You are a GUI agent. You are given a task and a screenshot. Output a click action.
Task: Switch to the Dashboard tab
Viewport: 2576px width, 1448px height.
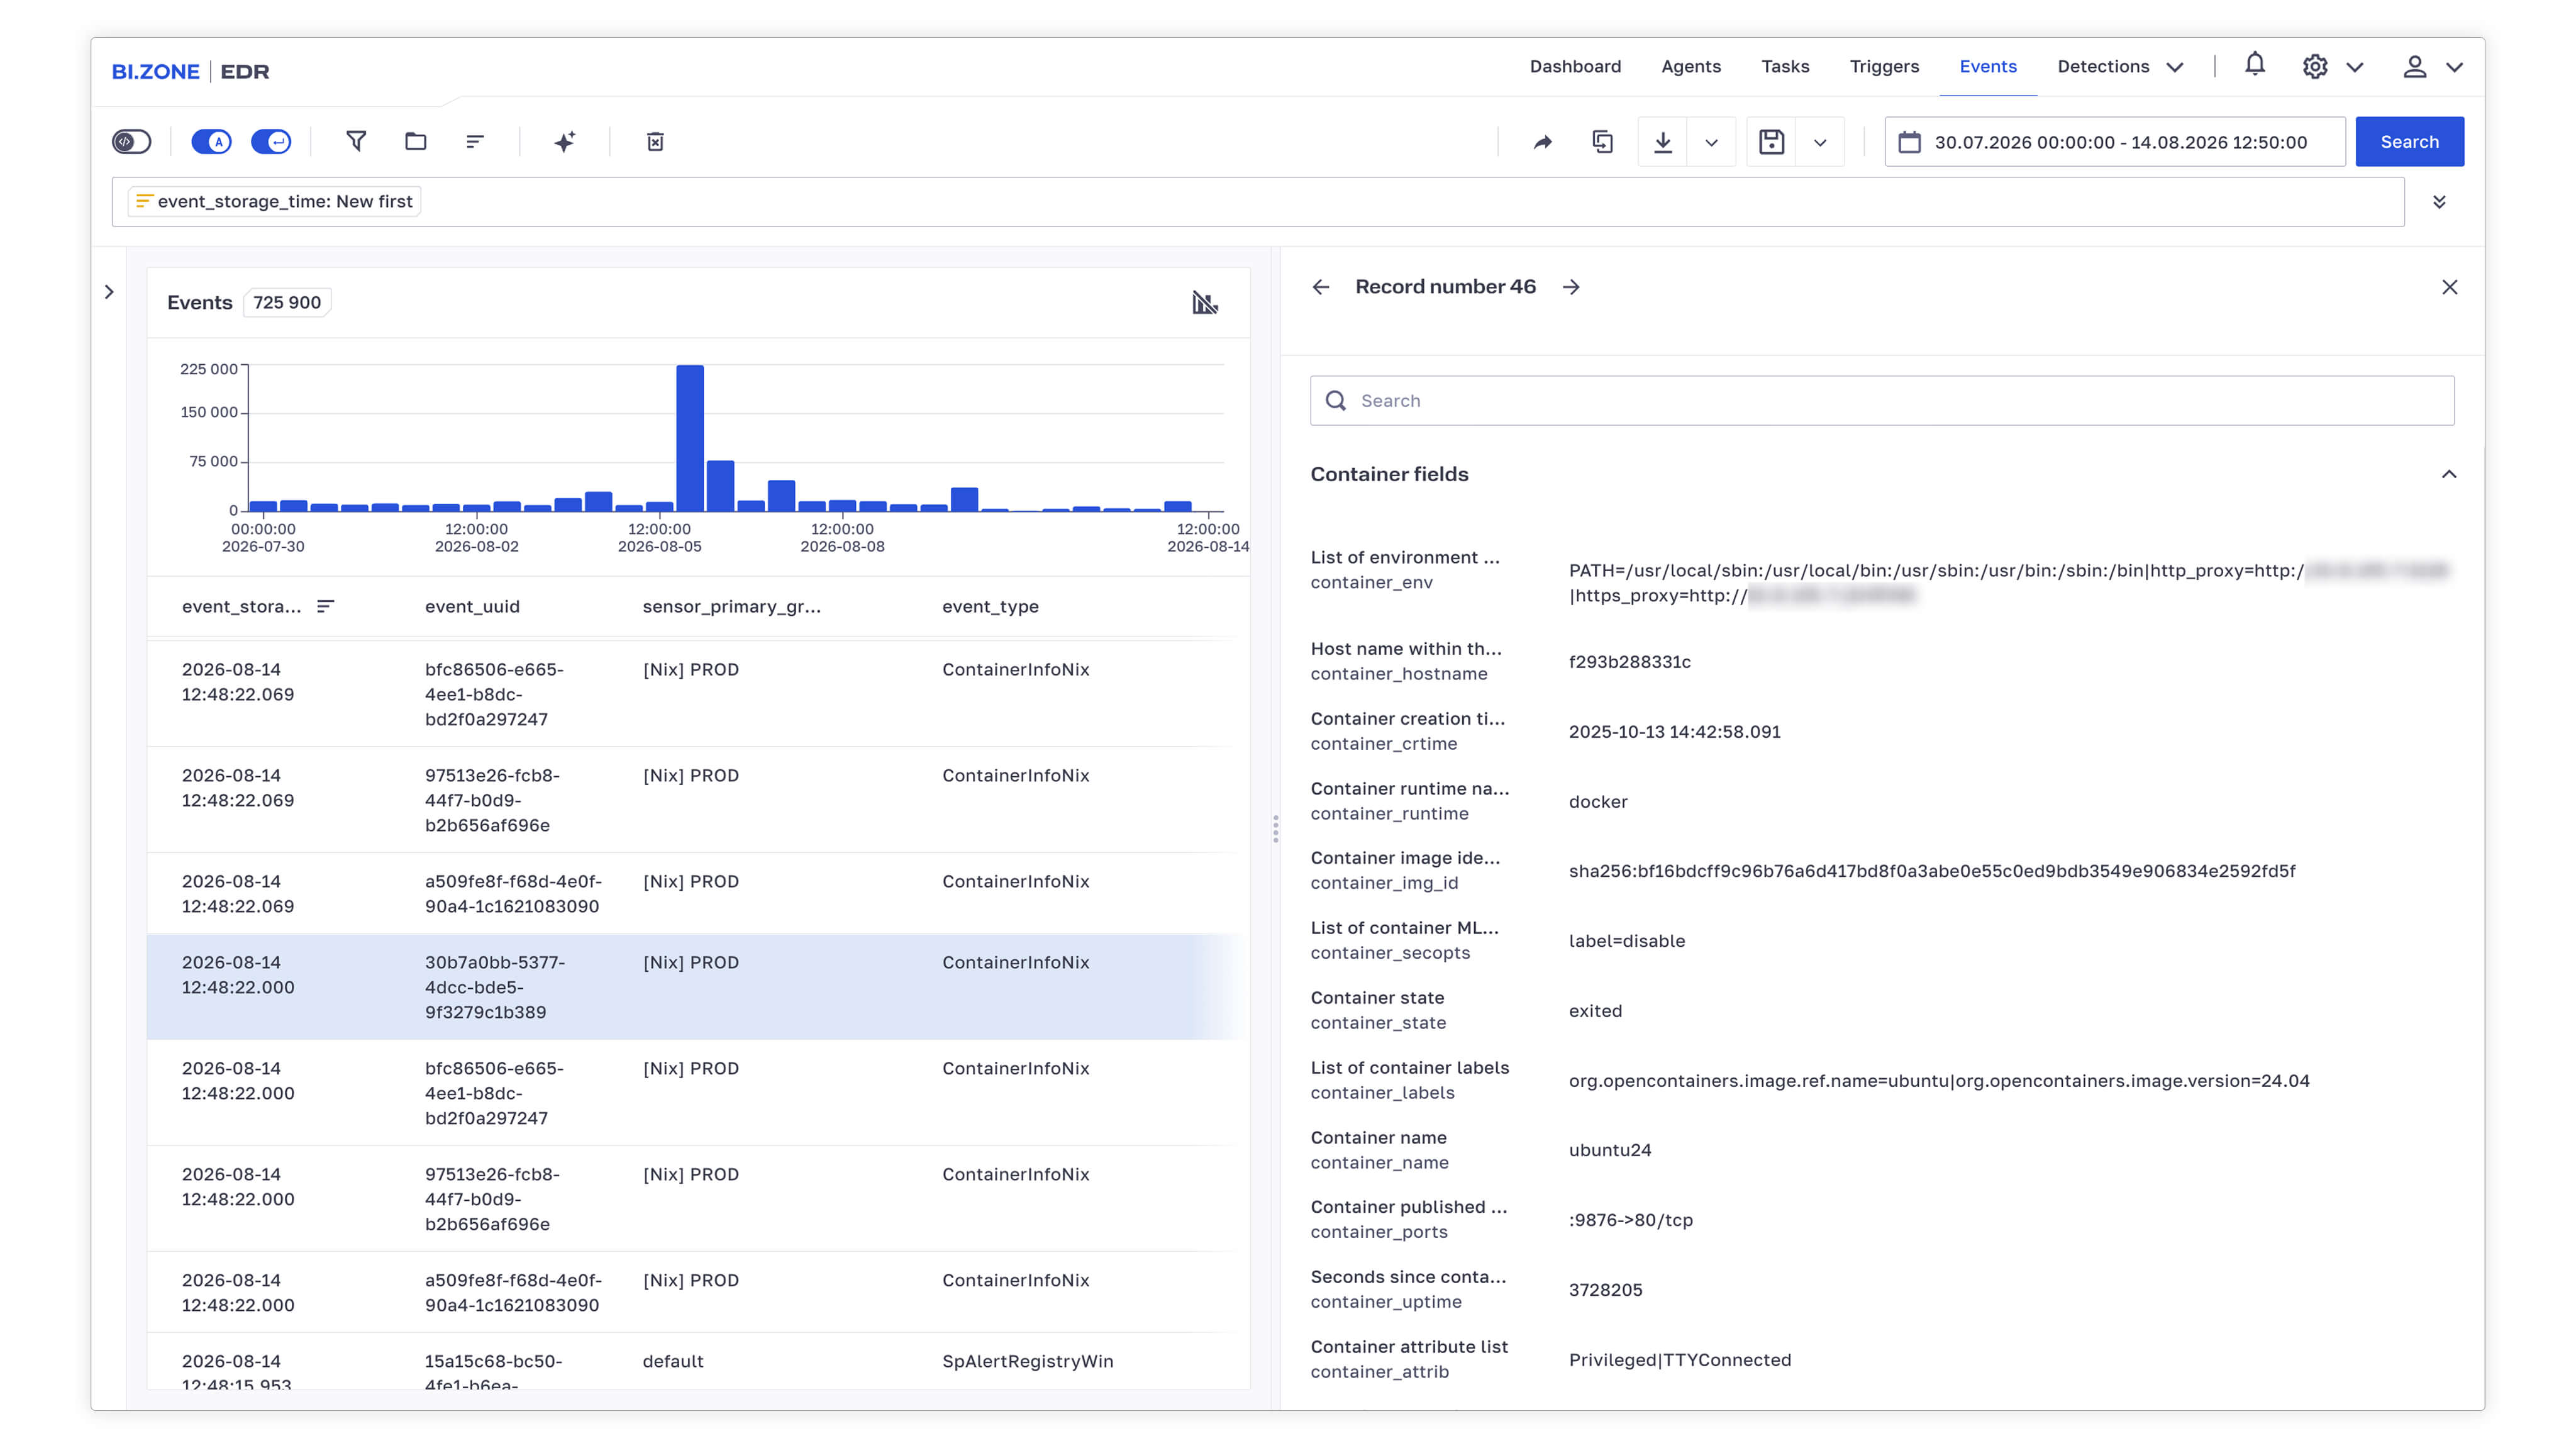click(1575, 67)
